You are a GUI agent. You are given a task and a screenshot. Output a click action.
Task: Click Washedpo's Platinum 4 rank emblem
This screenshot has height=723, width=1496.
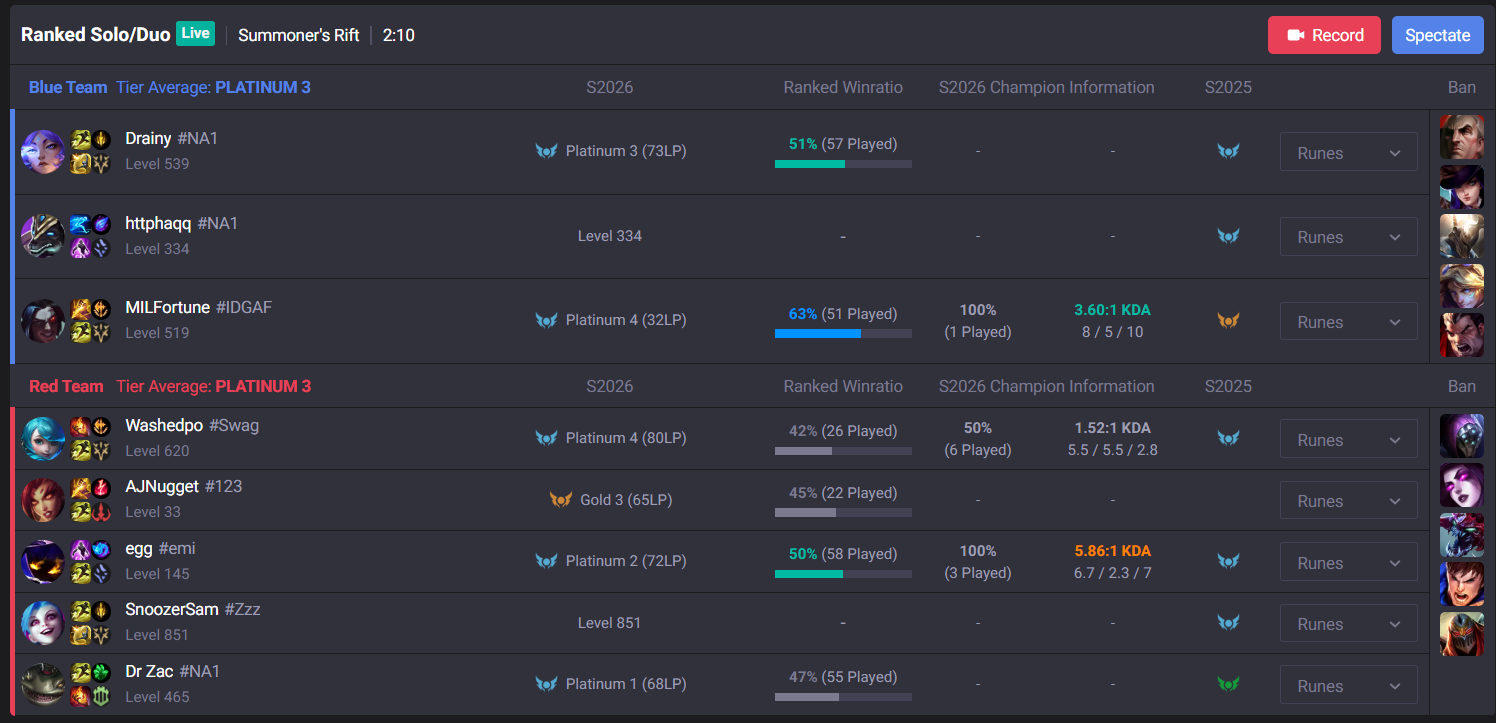546,438
